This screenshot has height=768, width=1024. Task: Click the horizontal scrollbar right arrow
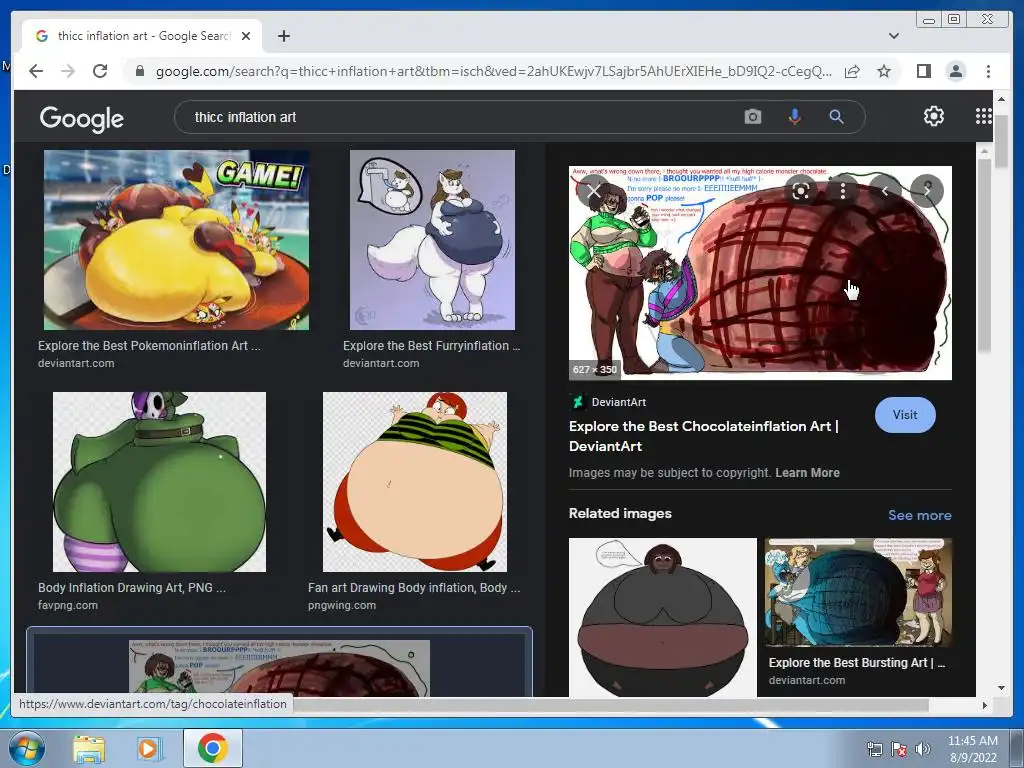click(x=985, y=705)
